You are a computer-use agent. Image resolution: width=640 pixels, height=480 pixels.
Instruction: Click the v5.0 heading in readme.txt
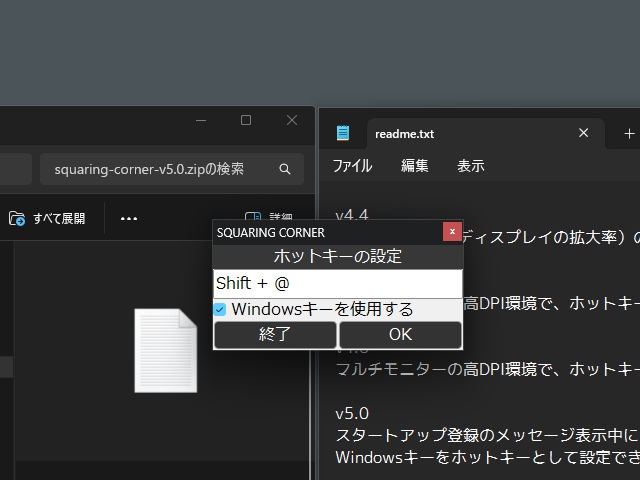point(352,413)
